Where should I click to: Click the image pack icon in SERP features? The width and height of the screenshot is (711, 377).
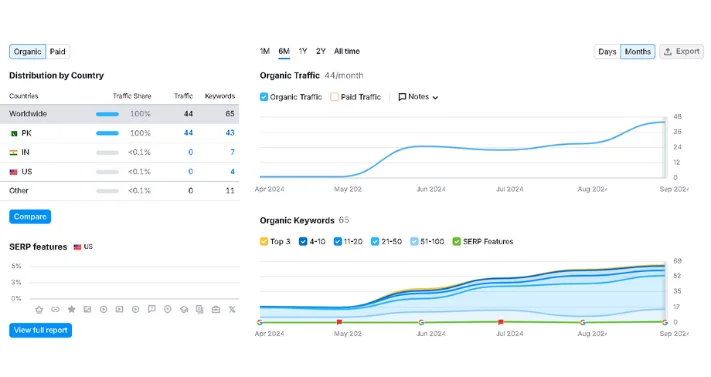pos(88,309)
